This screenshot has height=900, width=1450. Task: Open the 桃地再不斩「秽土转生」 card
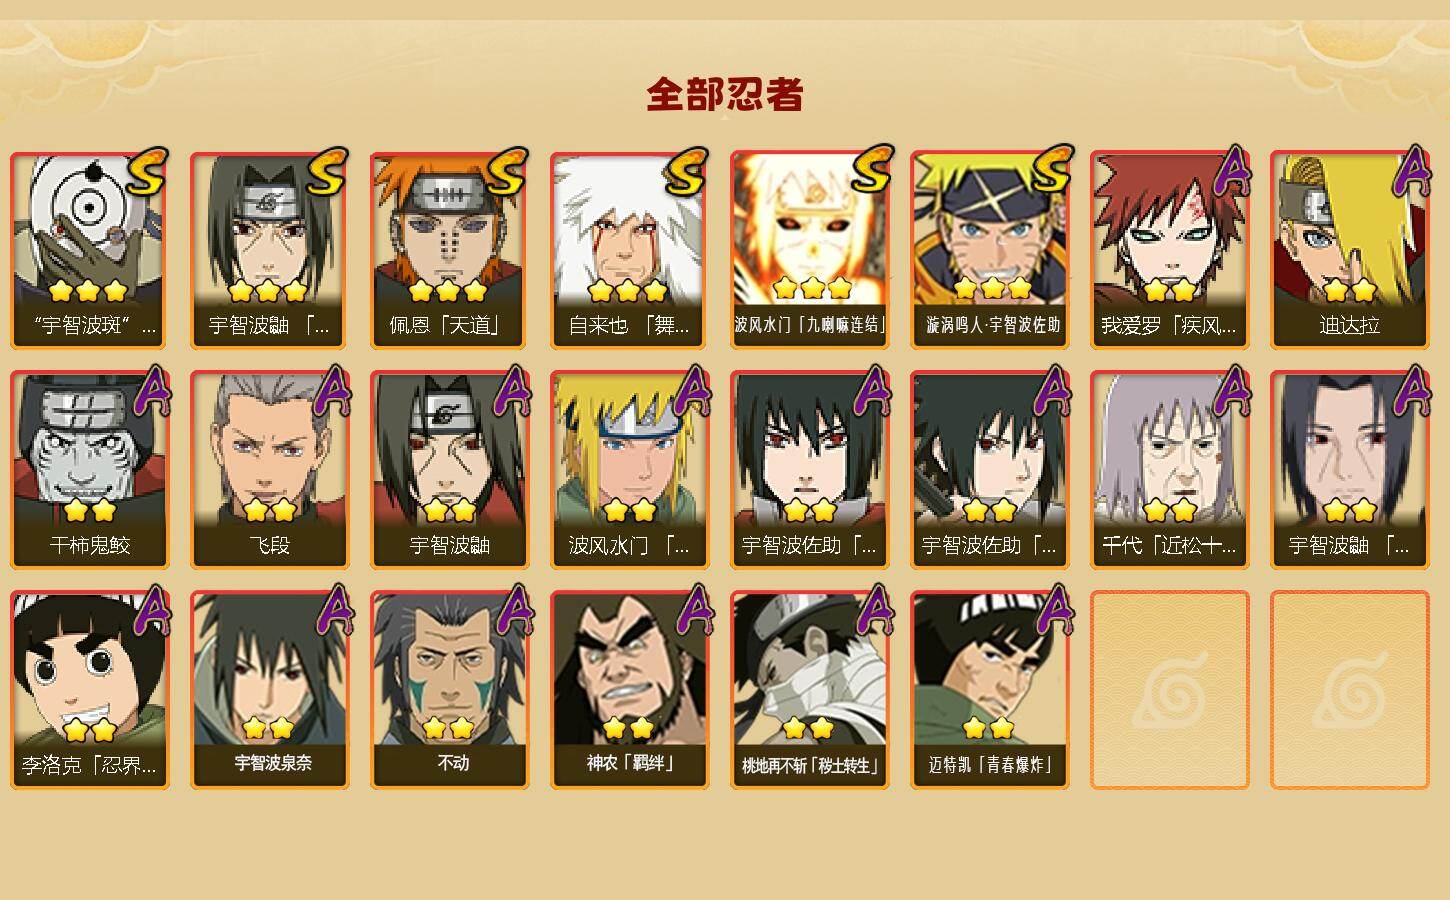click(x=809, y=690)
